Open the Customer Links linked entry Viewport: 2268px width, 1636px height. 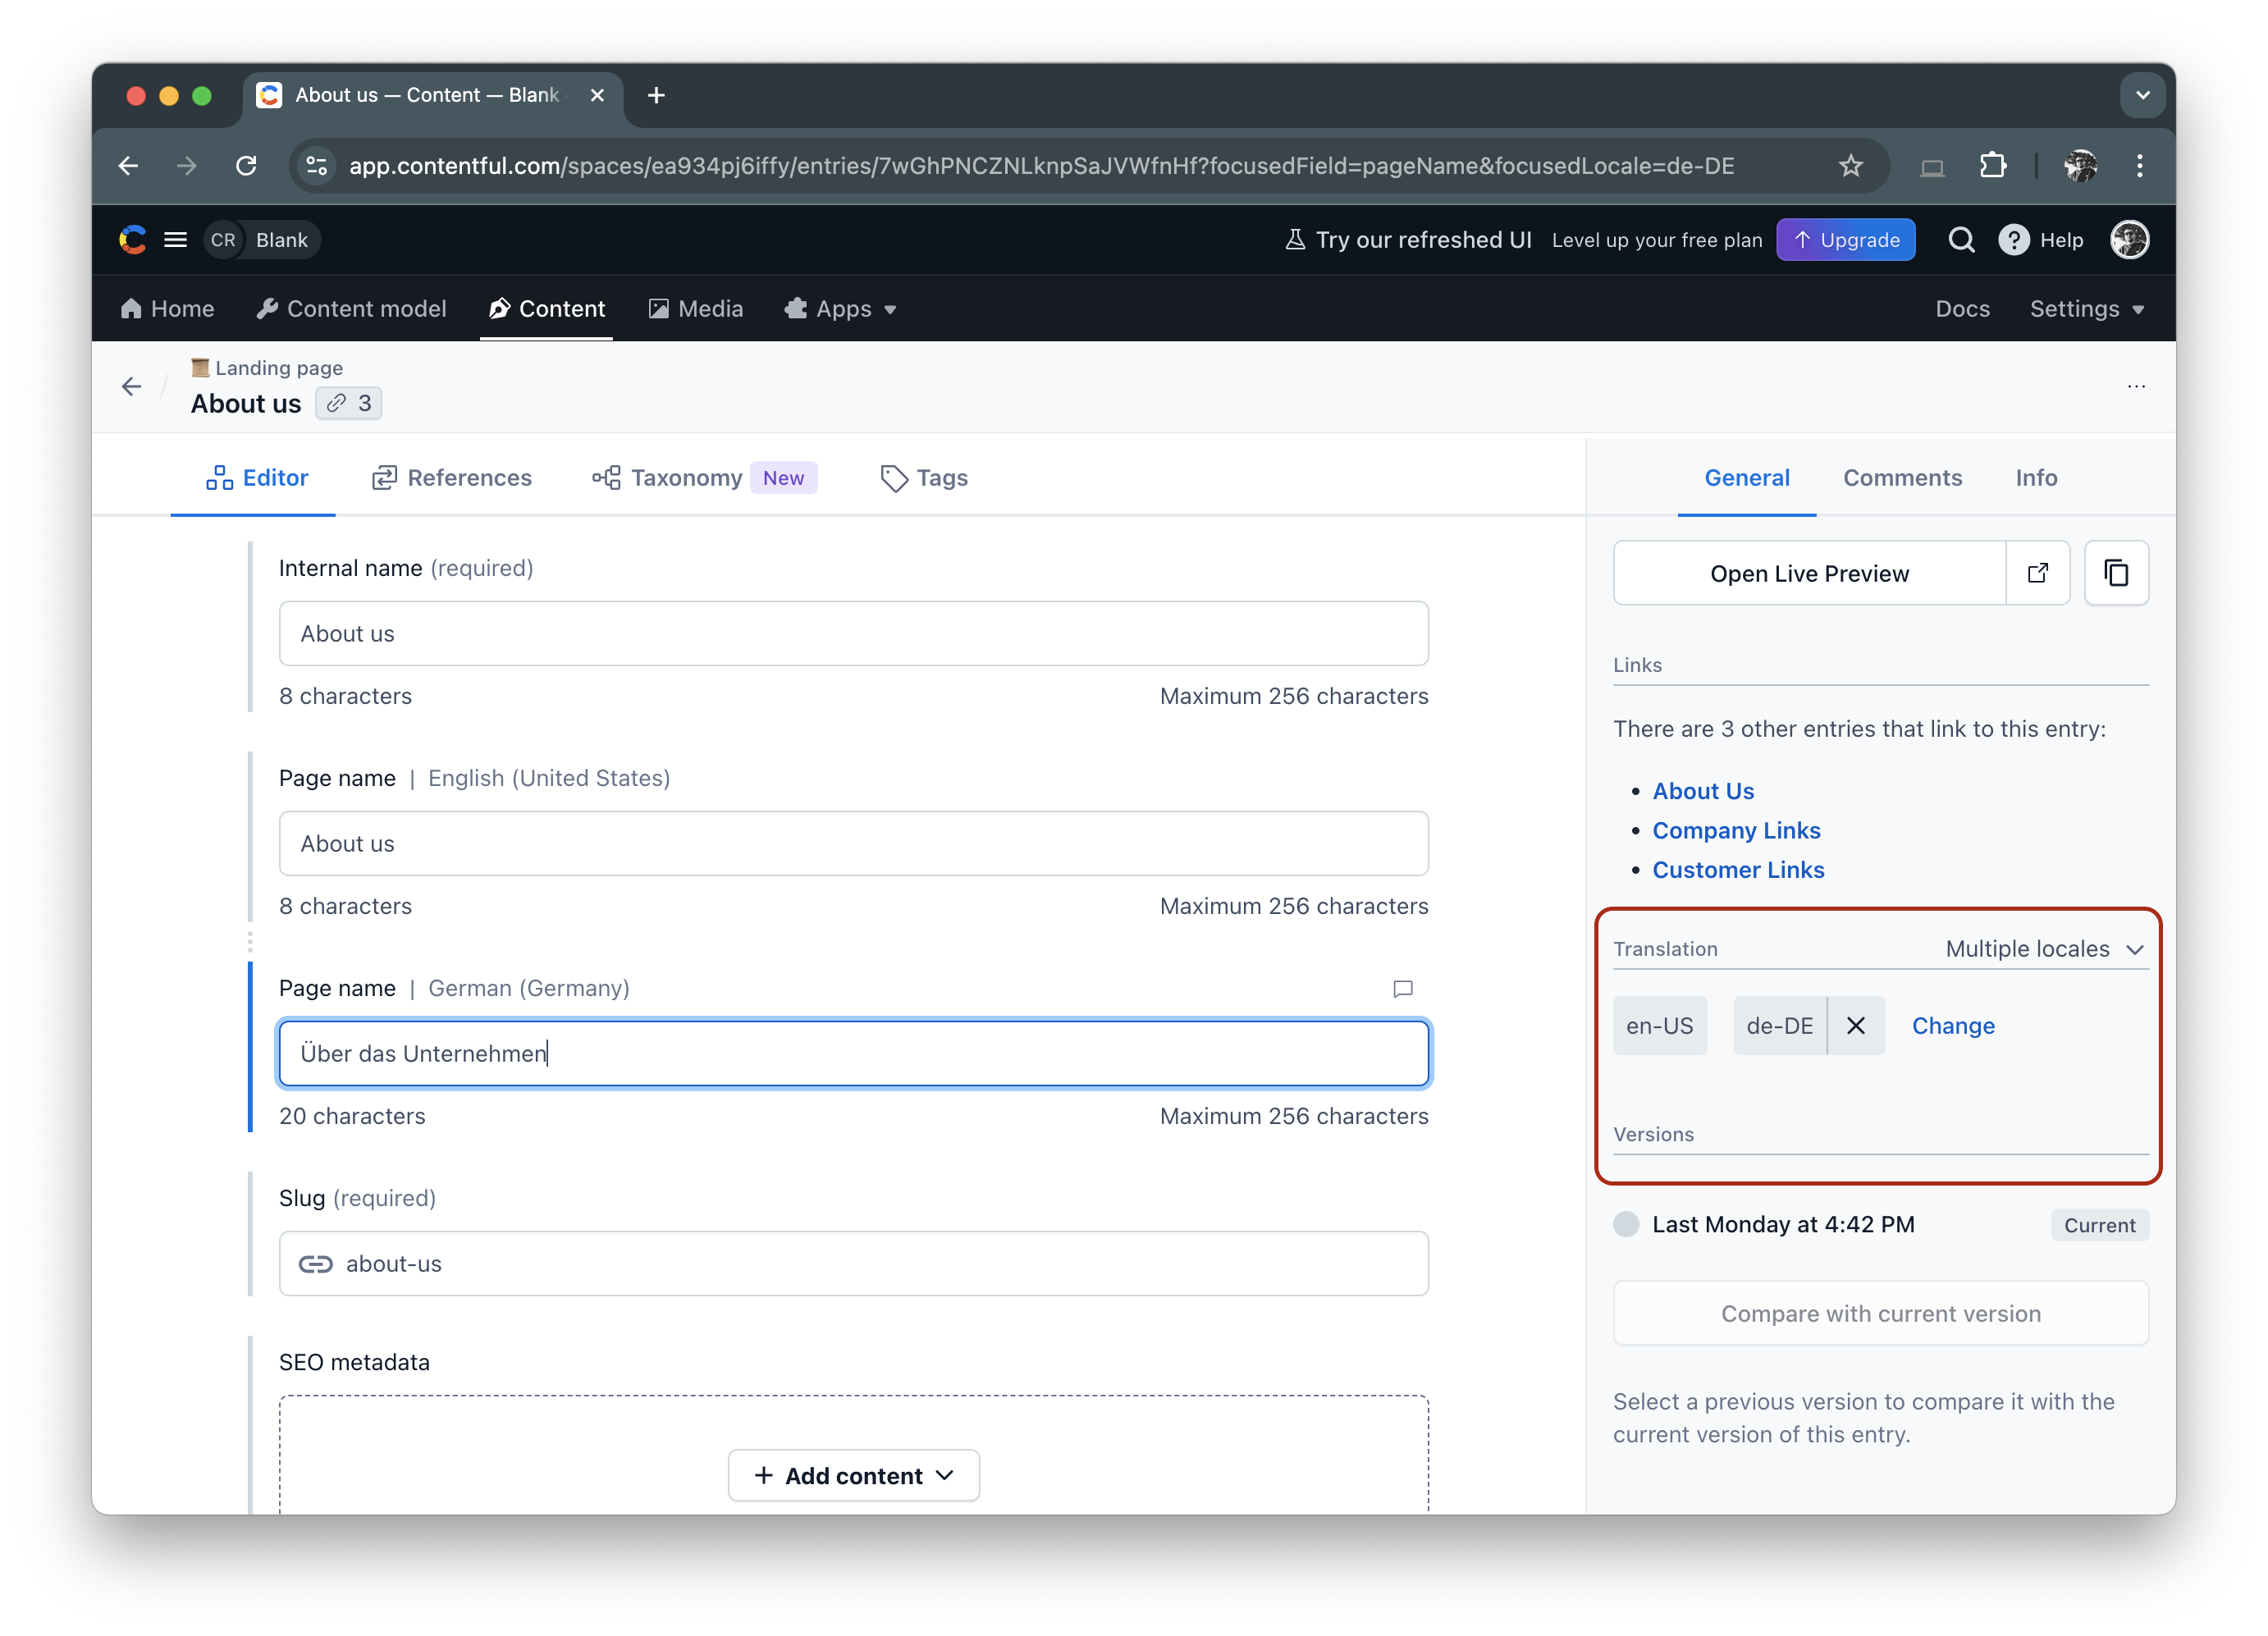[x=1737, y=870]
